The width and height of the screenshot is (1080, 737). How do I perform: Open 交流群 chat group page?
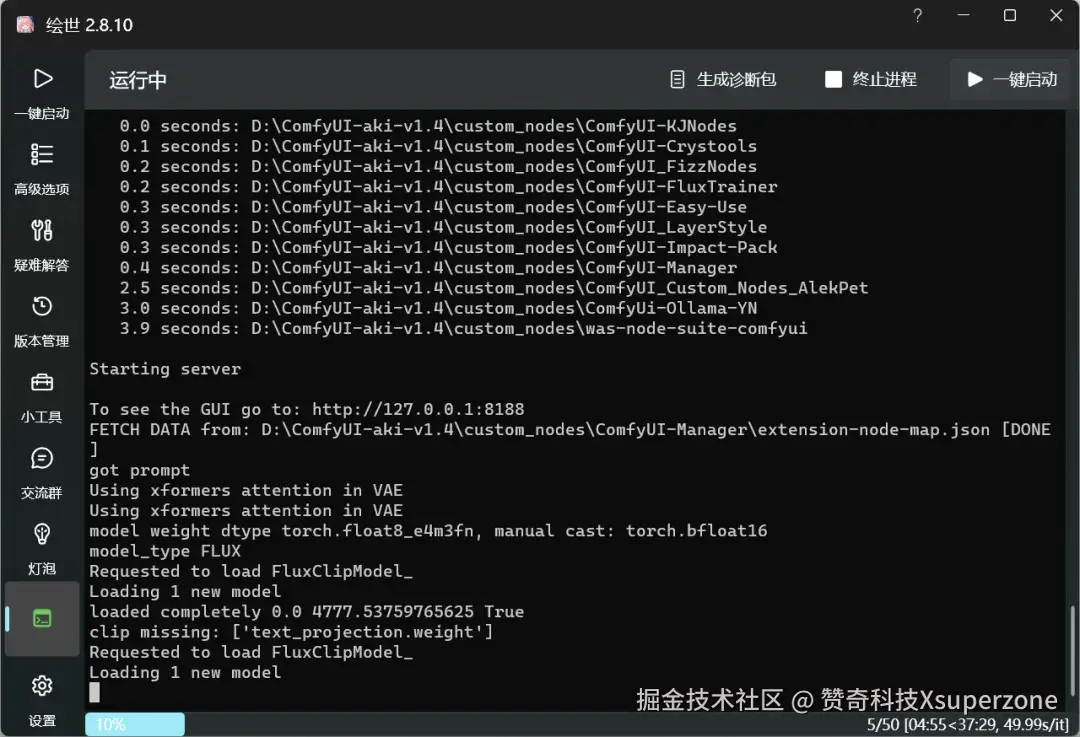click(41, 473)
